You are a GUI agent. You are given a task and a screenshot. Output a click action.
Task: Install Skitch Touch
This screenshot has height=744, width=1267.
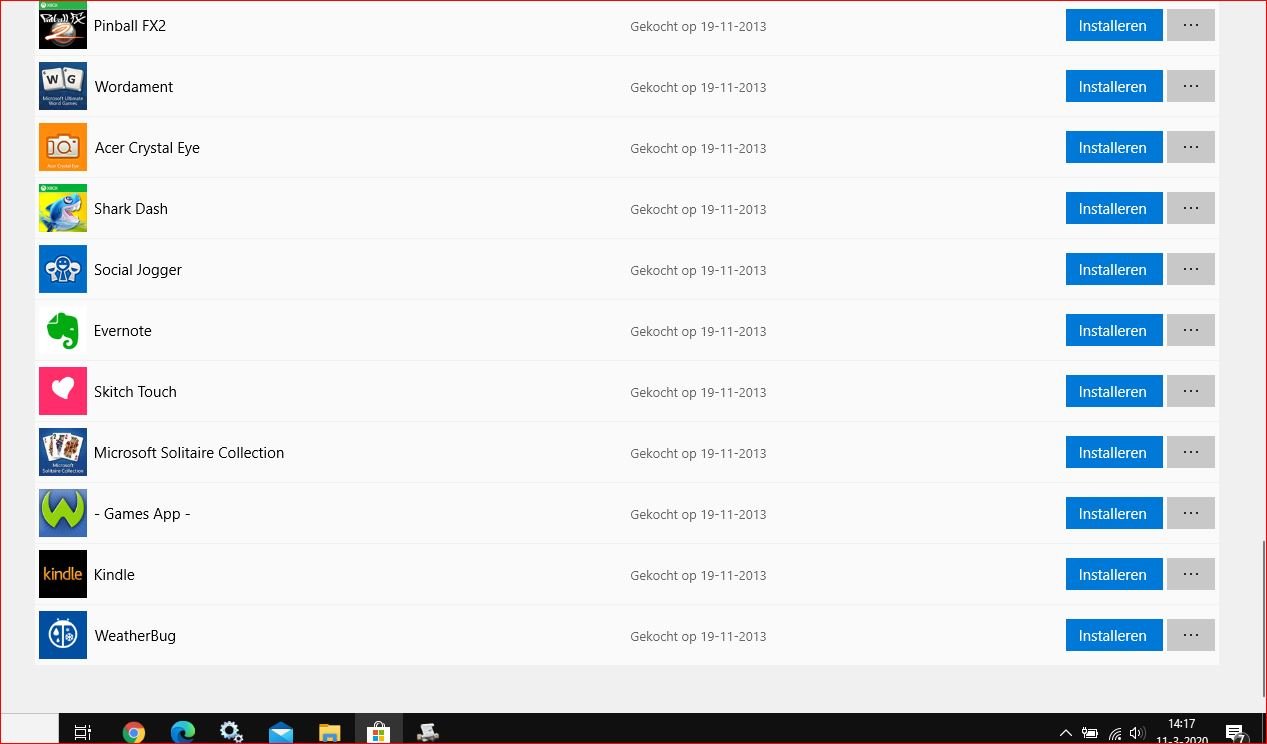(x=1114, y=391)
